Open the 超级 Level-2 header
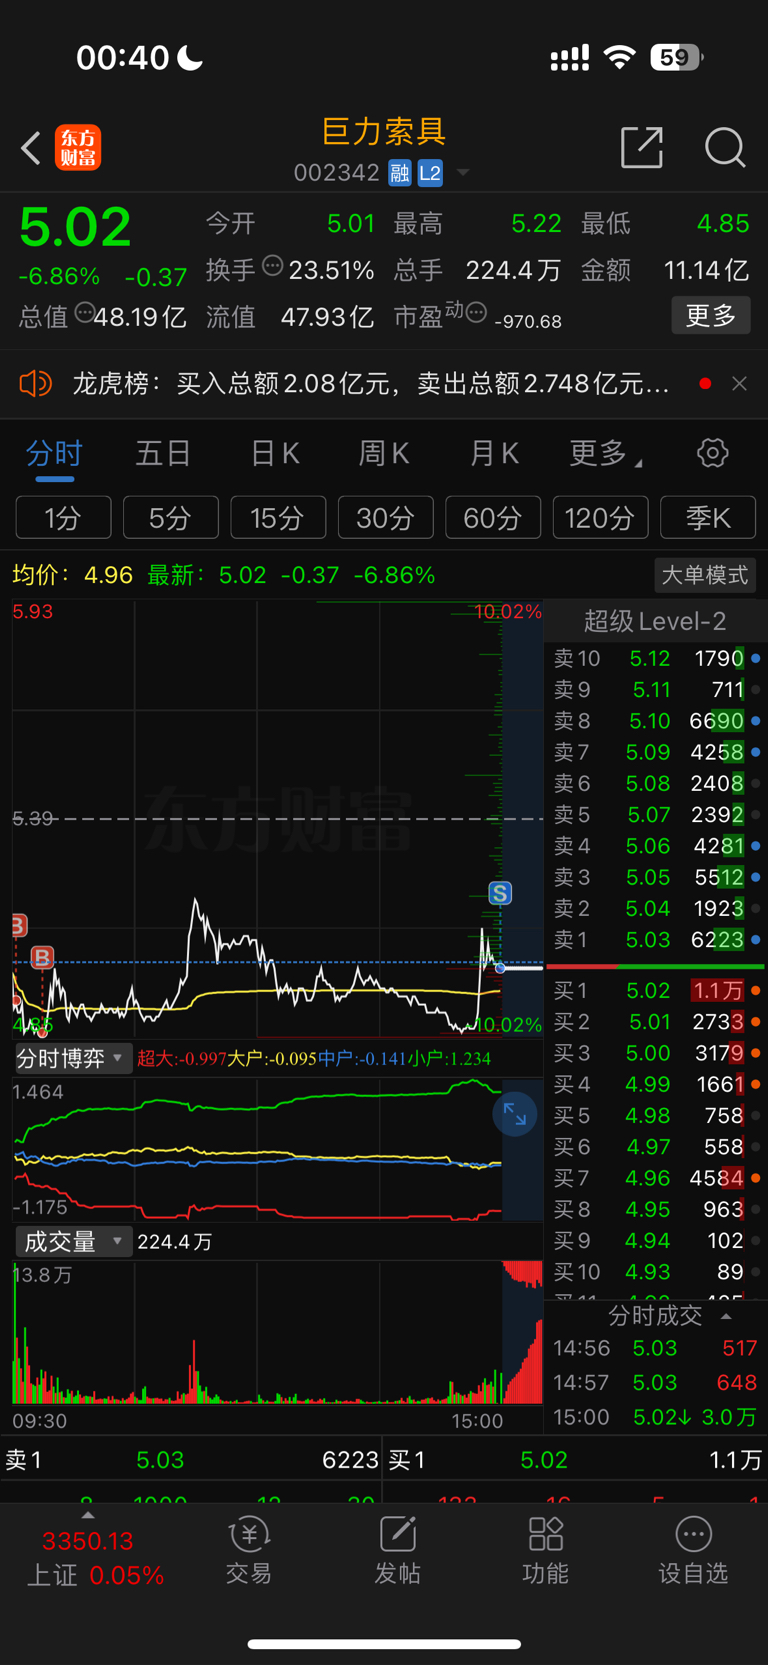 (x=655, y=621)
